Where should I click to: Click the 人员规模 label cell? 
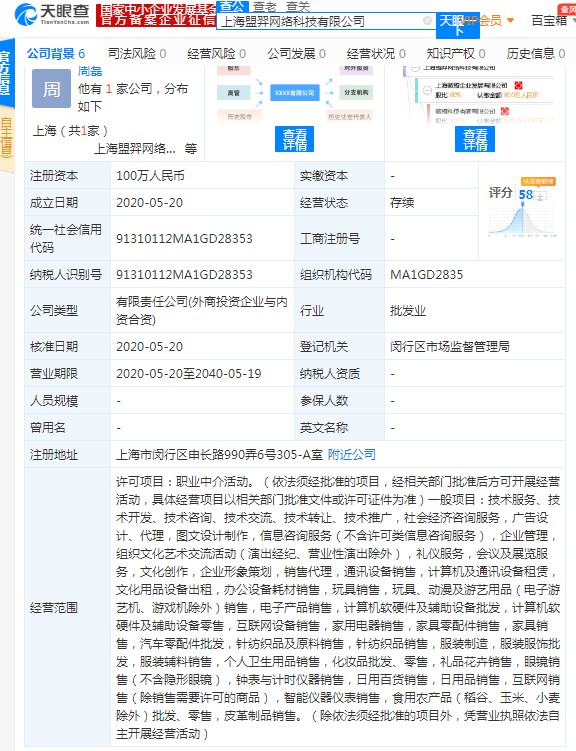(68, 400)
